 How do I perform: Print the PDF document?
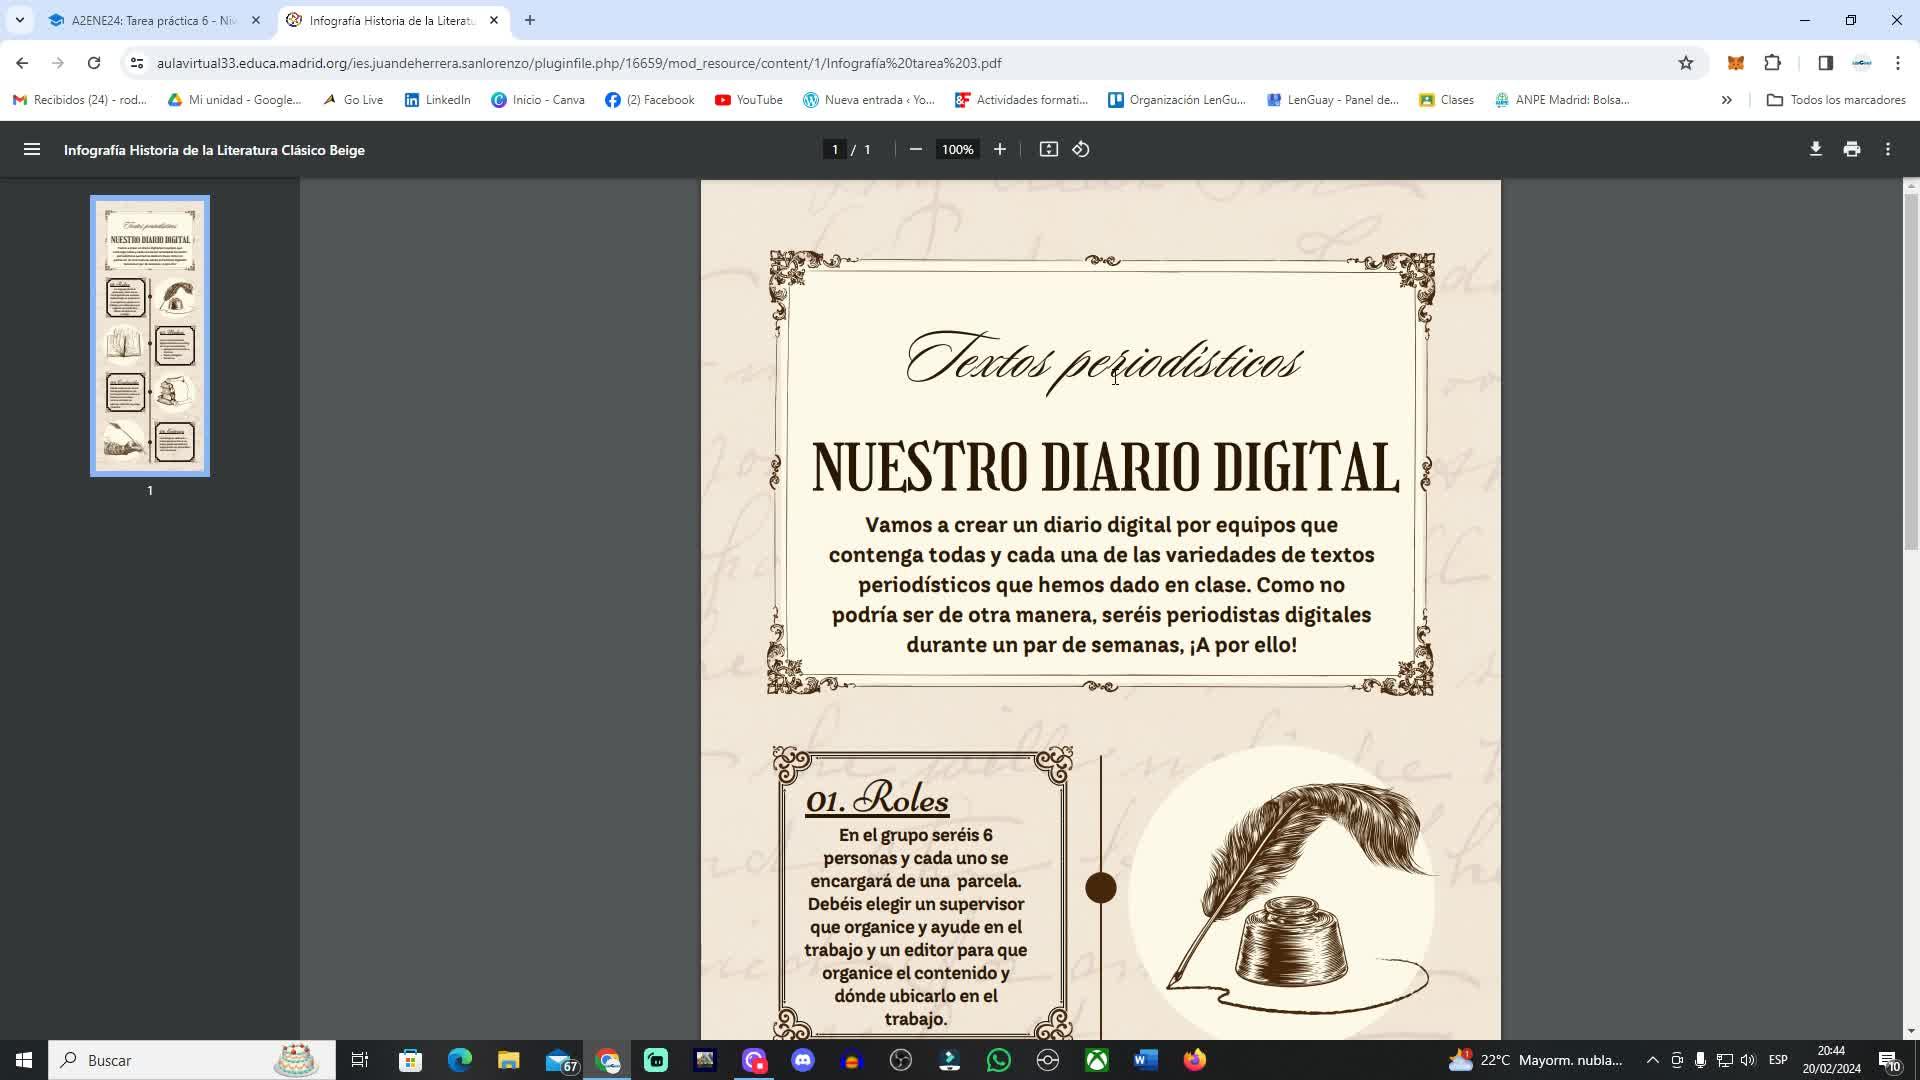1851,150
